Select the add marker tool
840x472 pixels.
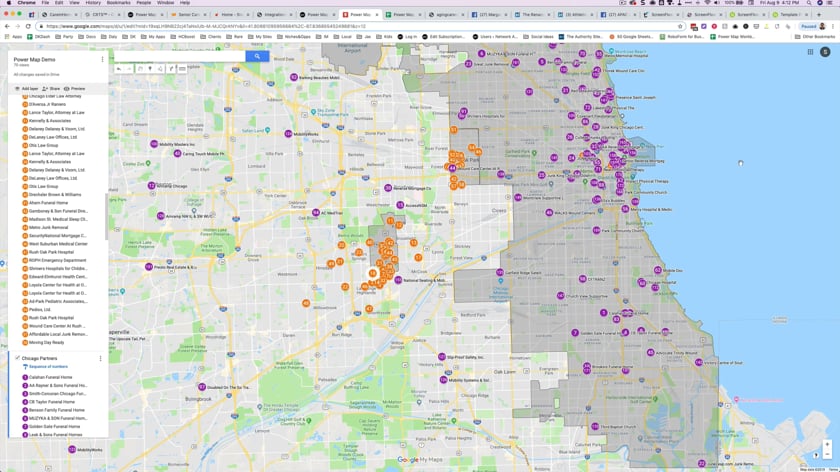click(150, 69)
